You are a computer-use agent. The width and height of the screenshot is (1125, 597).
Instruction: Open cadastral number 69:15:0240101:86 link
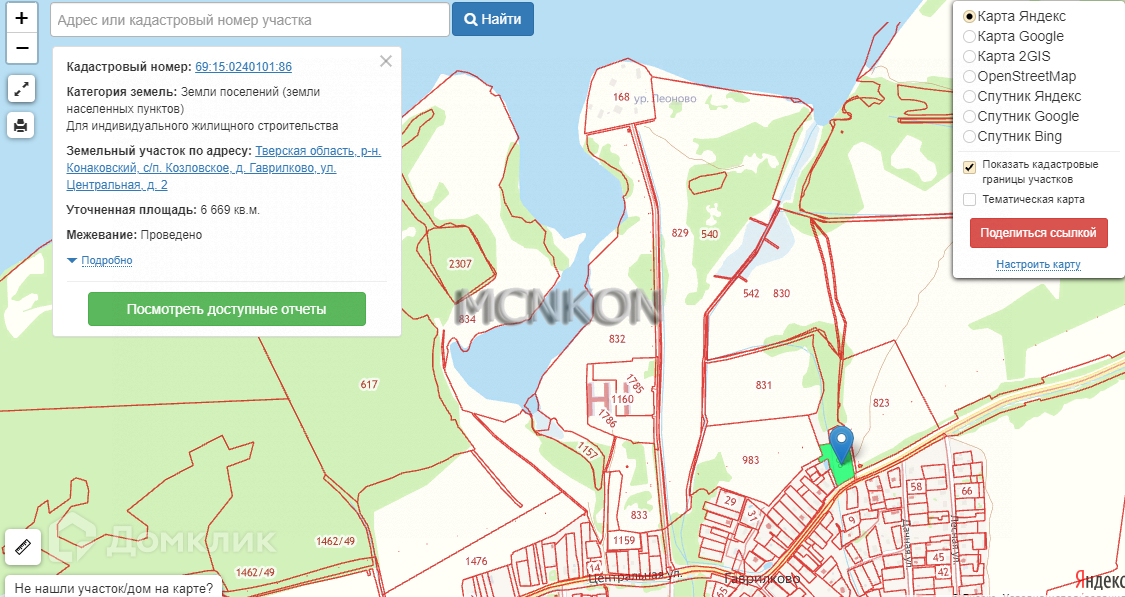243,67
